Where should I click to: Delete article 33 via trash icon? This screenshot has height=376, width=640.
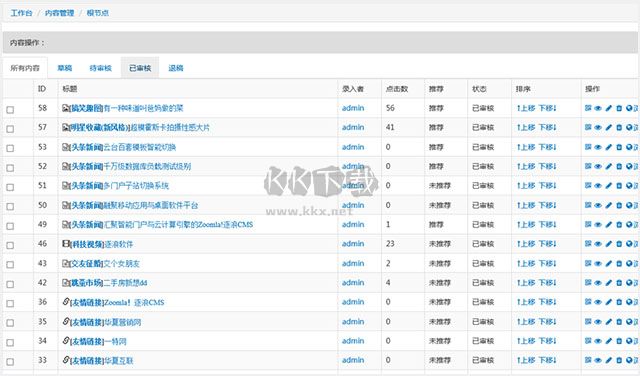point(619,360)
